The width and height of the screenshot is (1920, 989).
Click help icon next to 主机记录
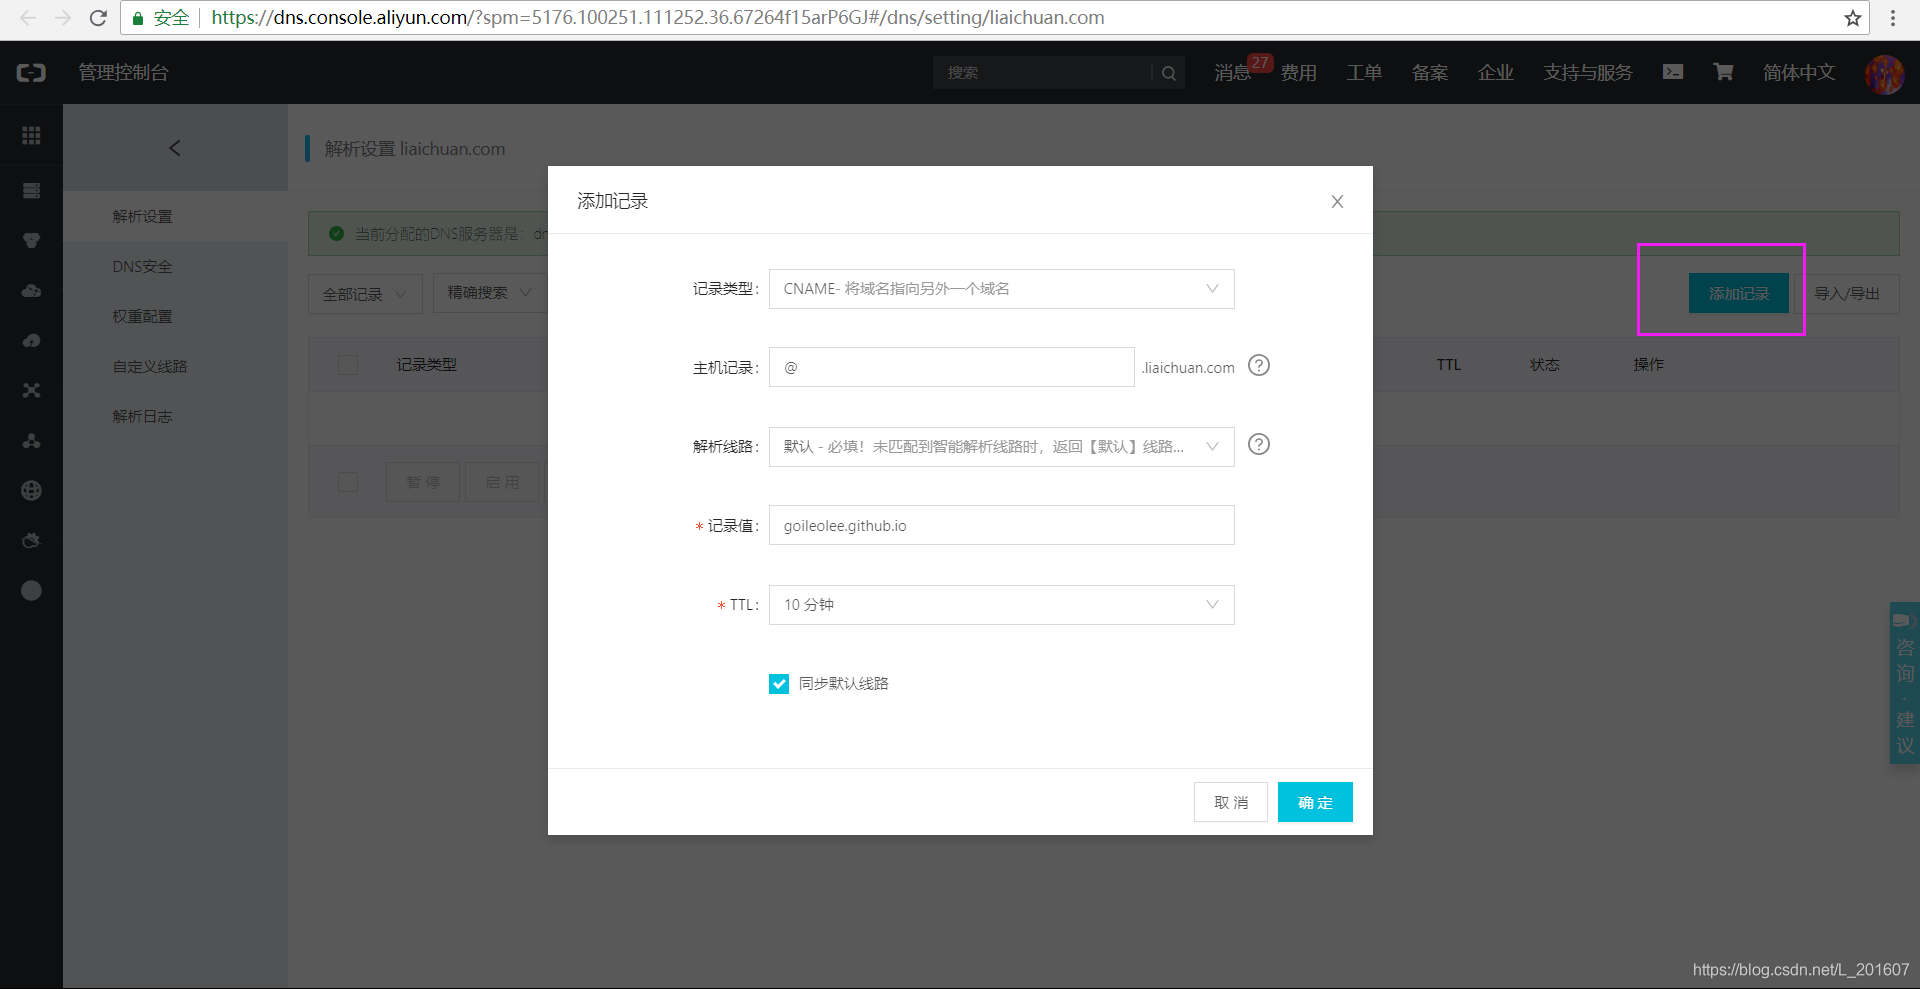[x=1259, y=365]
